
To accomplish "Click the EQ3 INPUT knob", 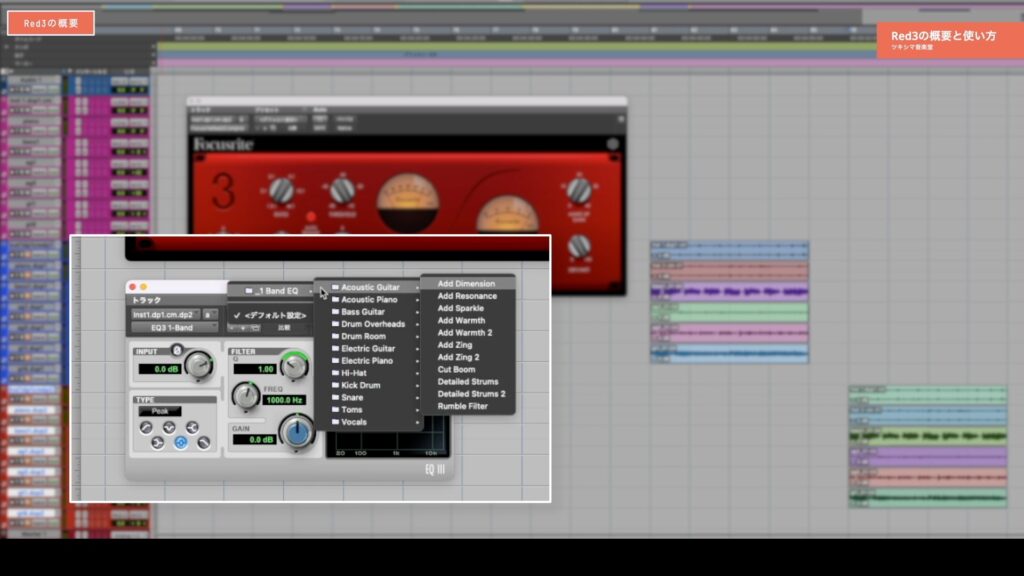I will click(x=199, y=366).
